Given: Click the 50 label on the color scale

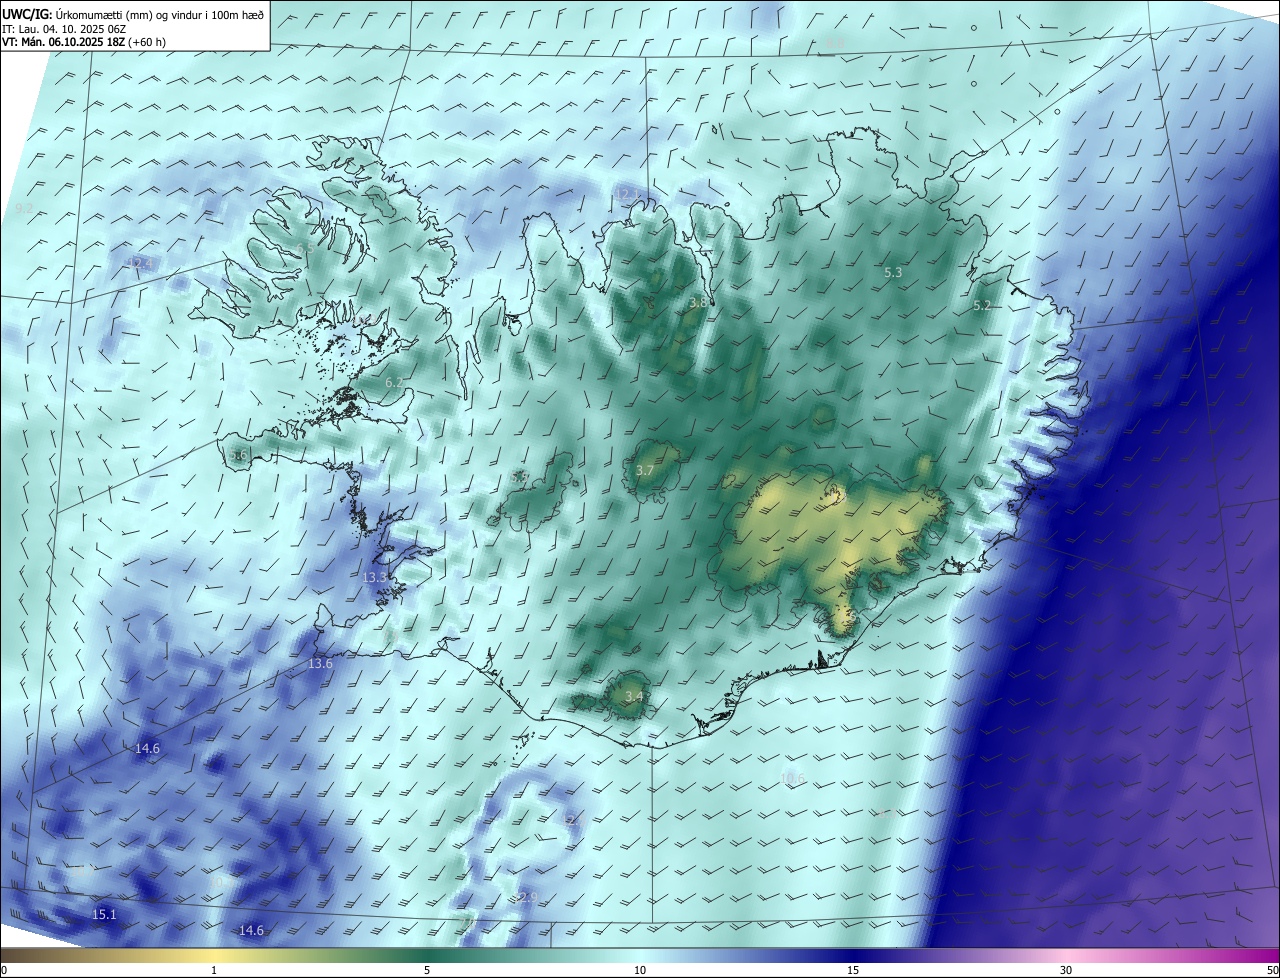Looking at the screenshot, I should 1272,970.
